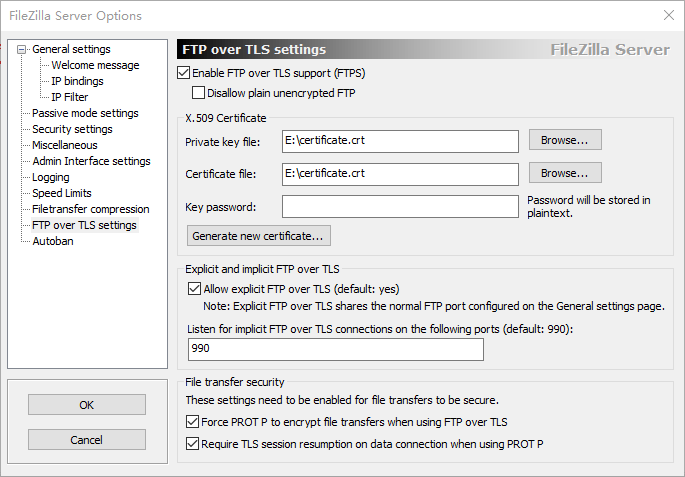Open Filetransfer compression settings
The width and height of the screenshot is (685, 477).
pos(90,209)
